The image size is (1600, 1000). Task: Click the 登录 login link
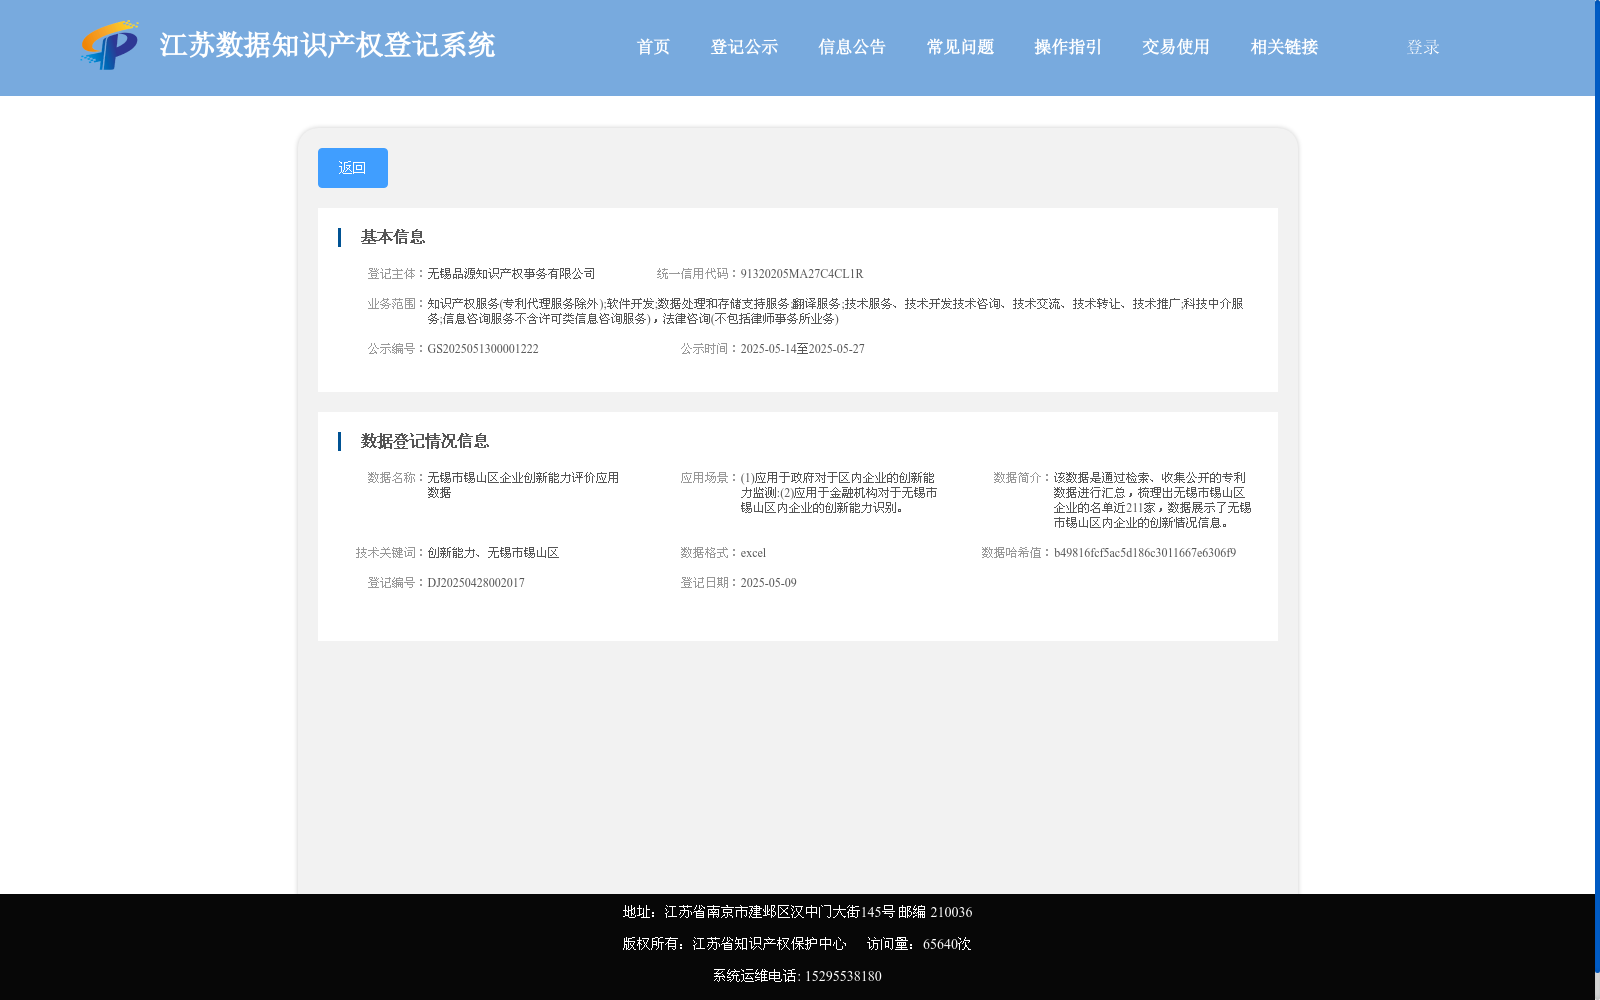1423,47
